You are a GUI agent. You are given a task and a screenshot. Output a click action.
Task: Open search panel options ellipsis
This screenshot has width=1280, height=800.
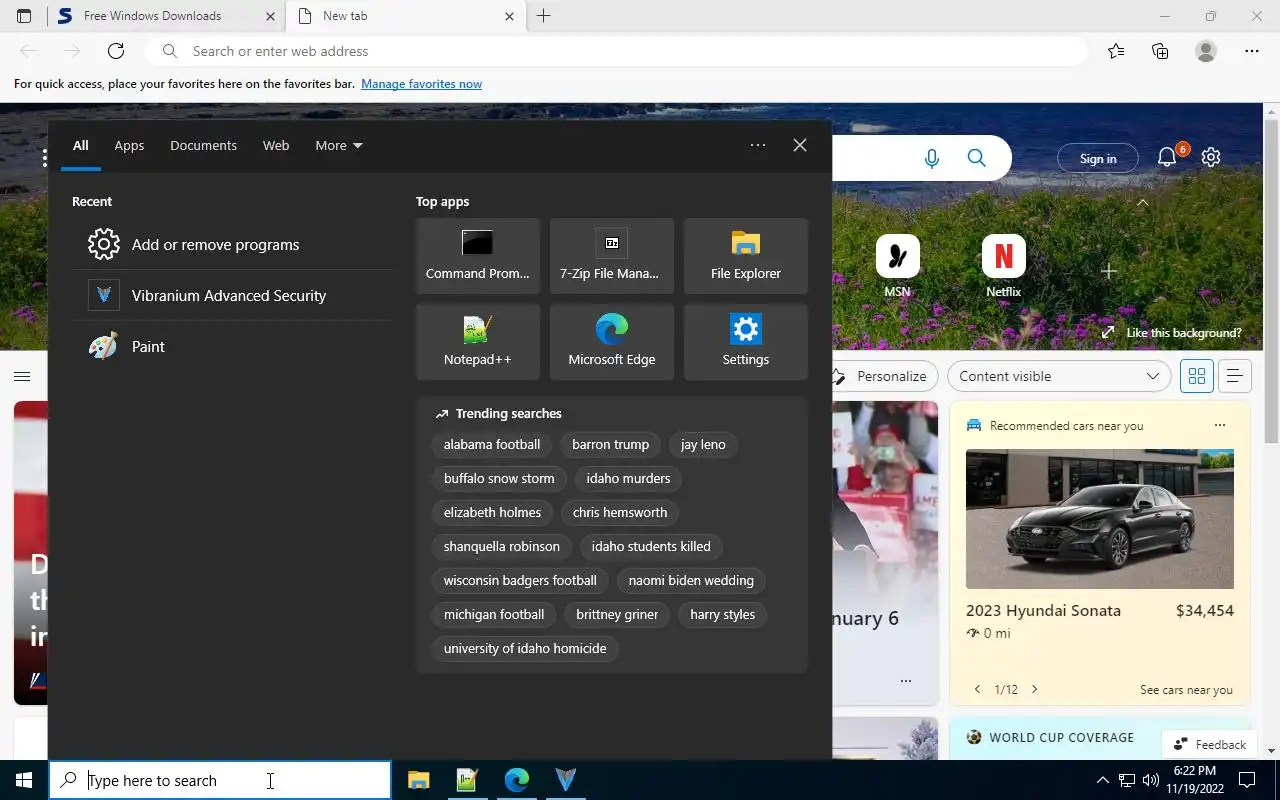tap(758, 145)
